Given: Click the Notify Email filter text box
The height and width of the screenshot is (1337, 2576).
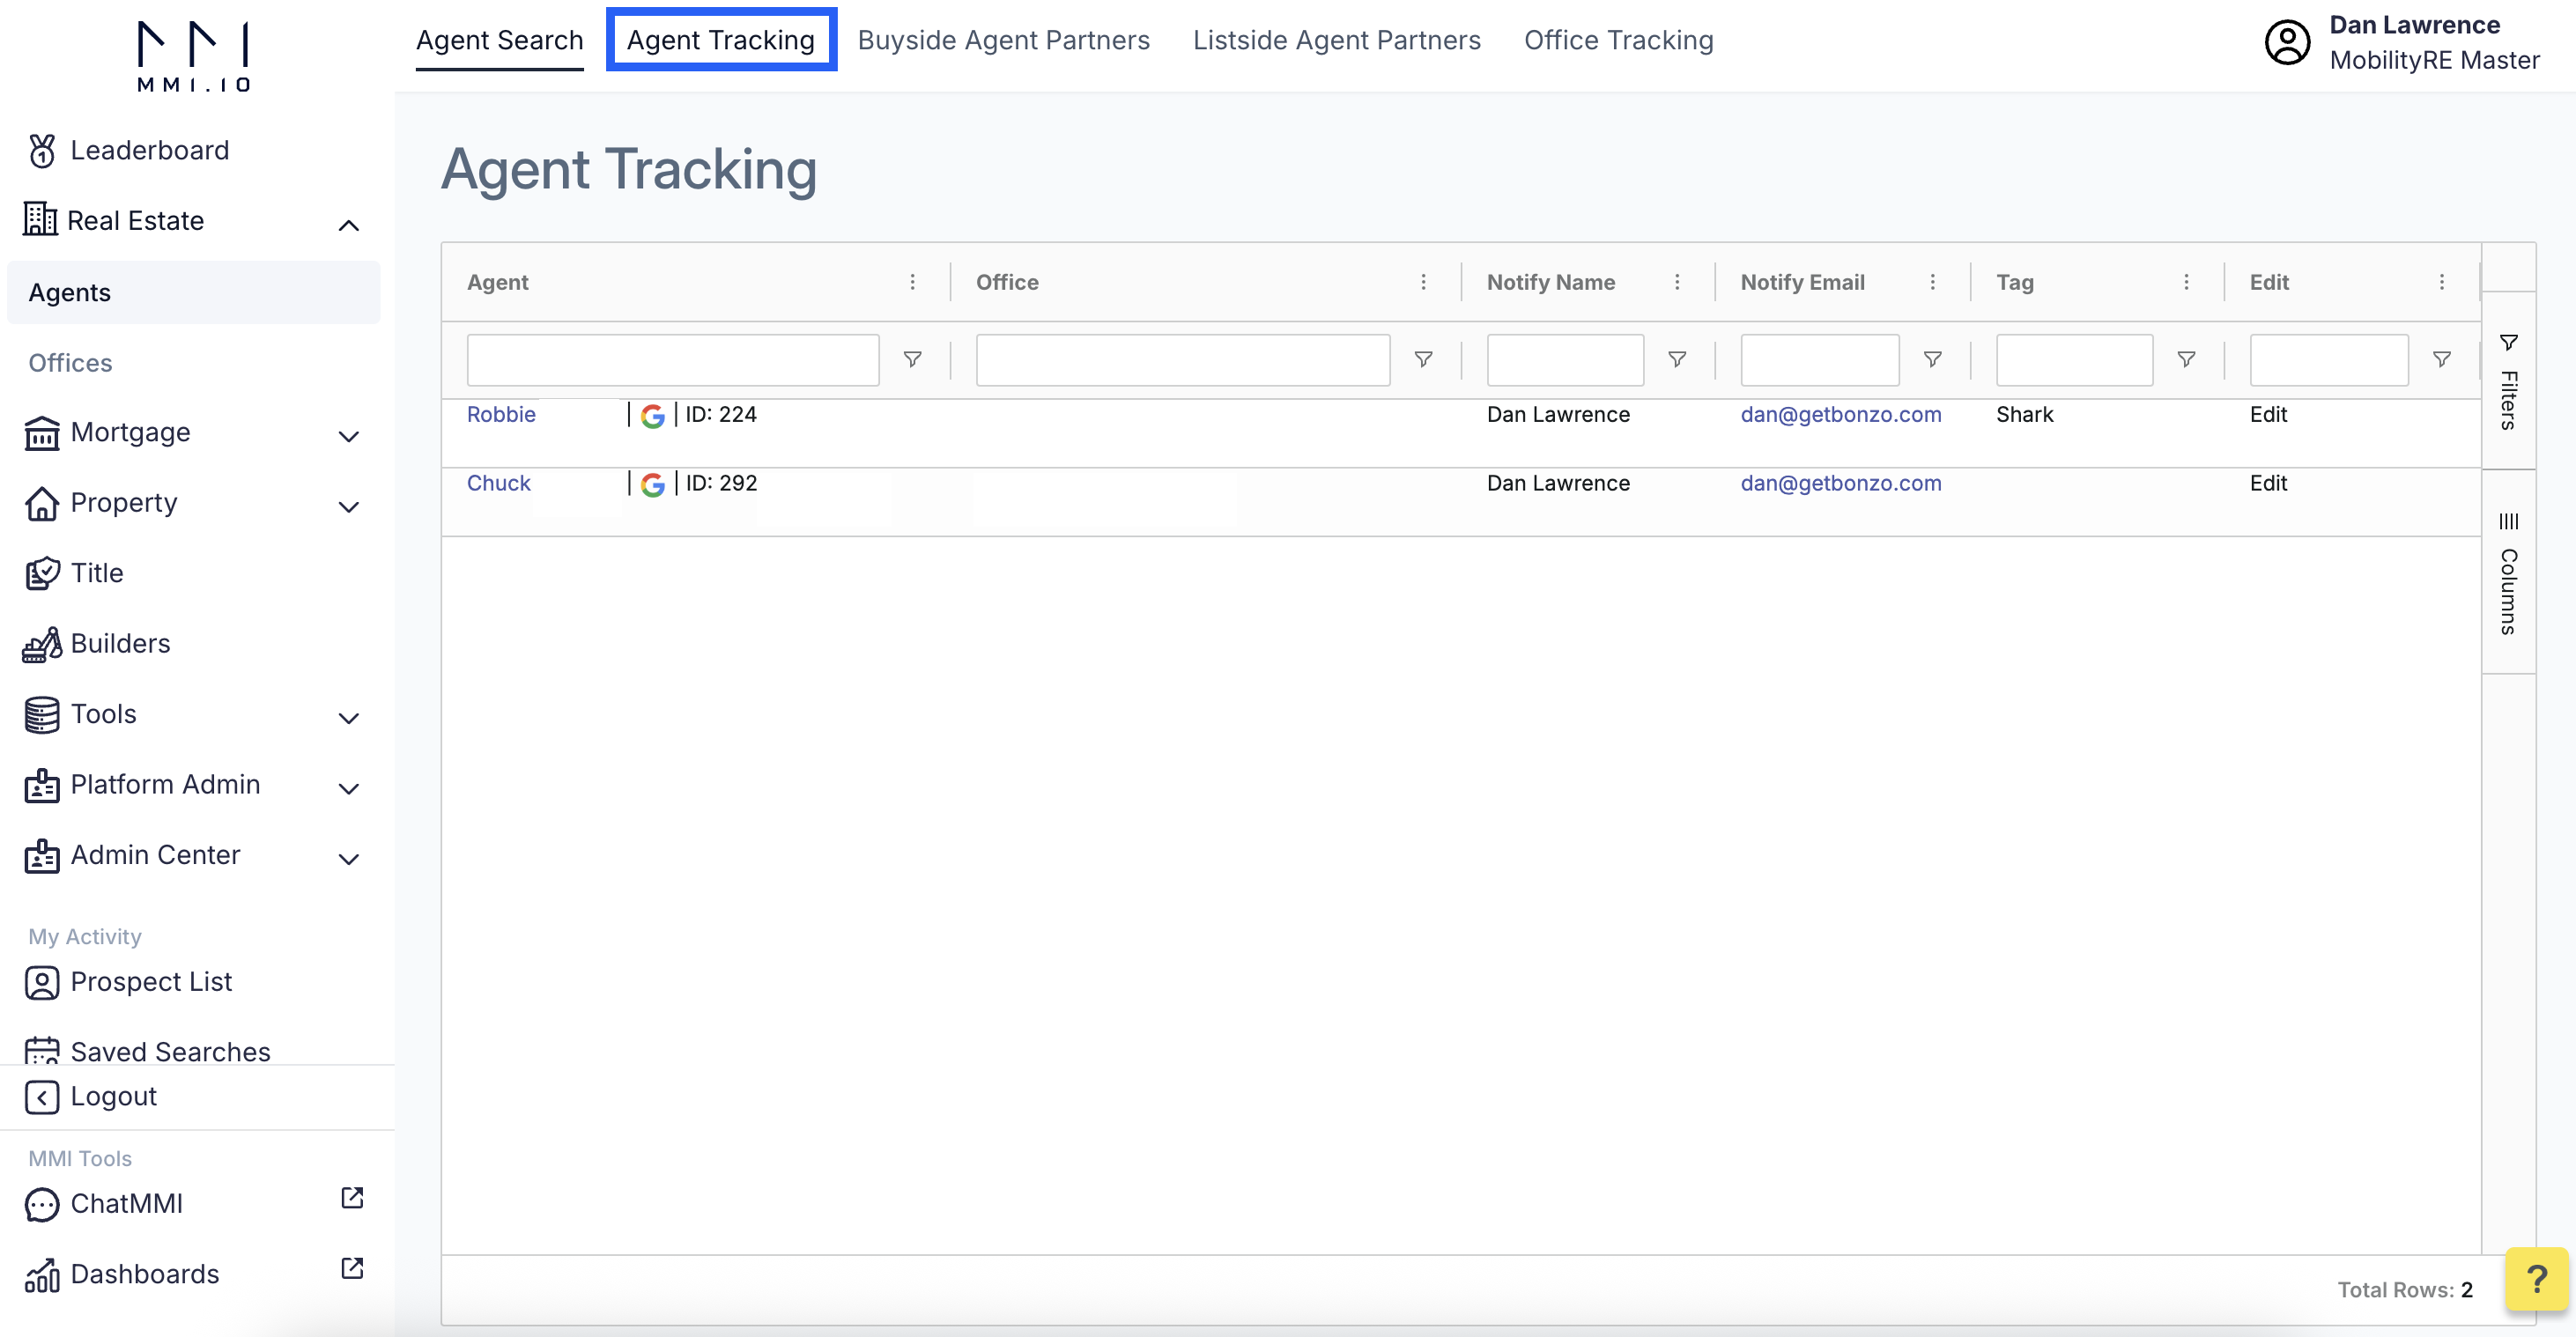Looking at the screenshot, I should [1819, 360].
